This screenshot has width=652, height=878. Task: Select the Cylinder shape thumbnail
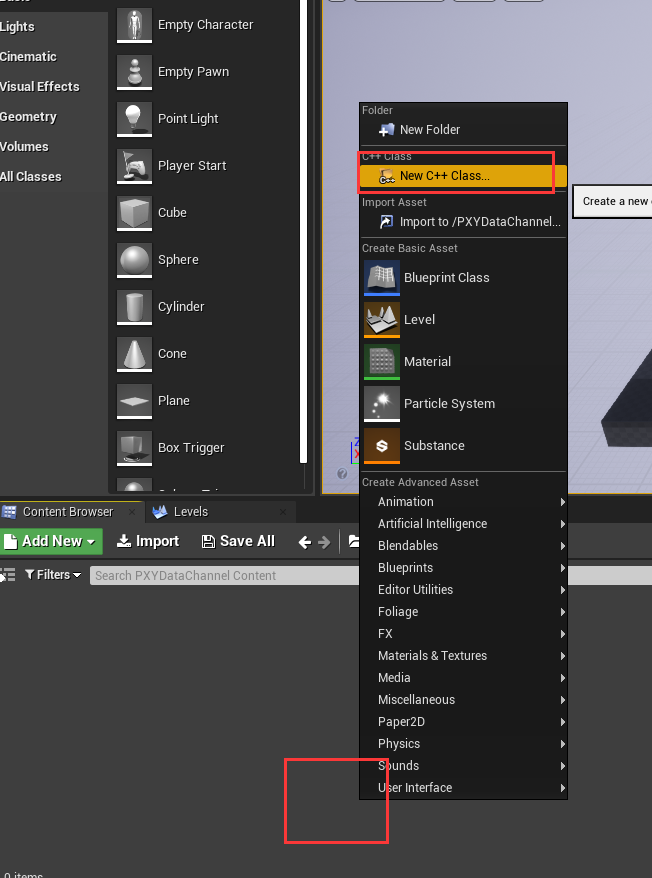pos(134,307)
